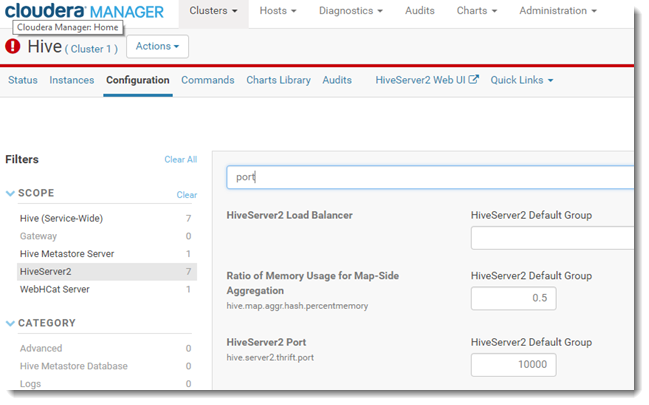Collapse the CATEGORY filter section chevron

coord(10,323)
